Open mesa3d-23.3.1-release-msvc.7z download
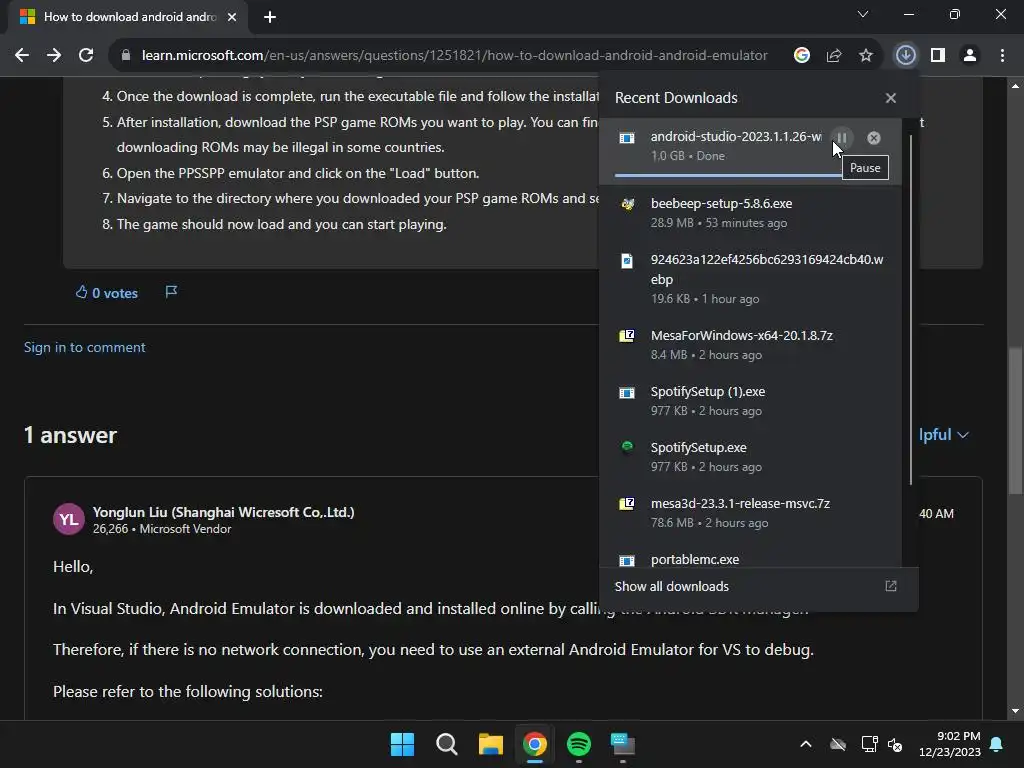Viewport: 1024px width, 768px height. click(x=750, y=513)
